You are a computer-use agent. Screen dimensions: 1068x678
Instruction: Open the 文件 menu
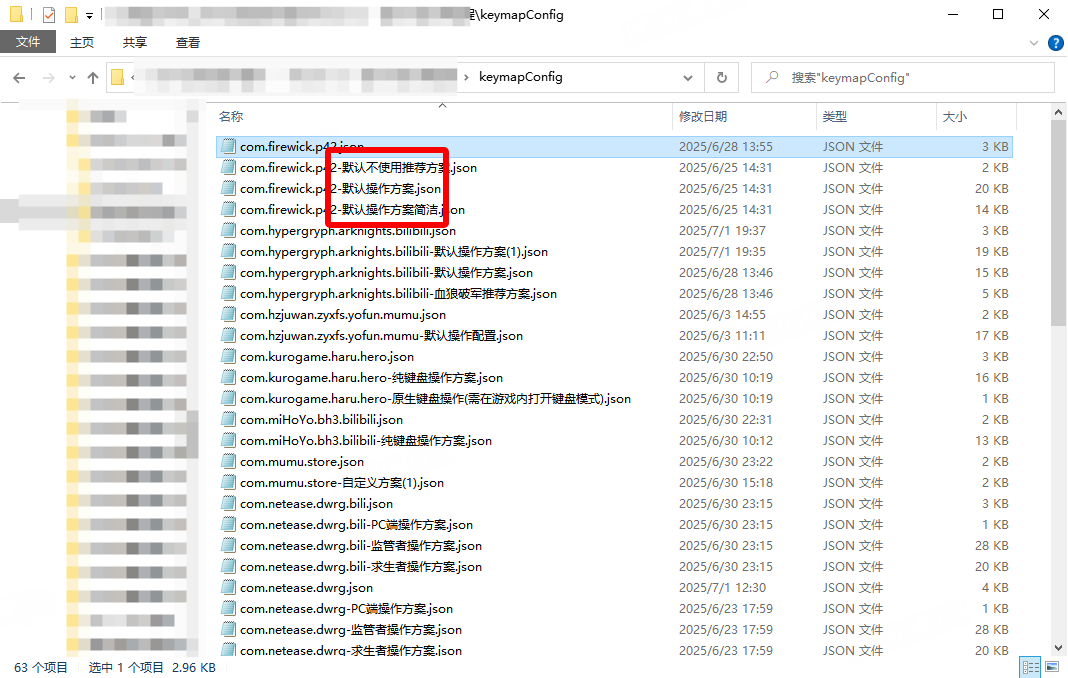(x=28, y=42)
